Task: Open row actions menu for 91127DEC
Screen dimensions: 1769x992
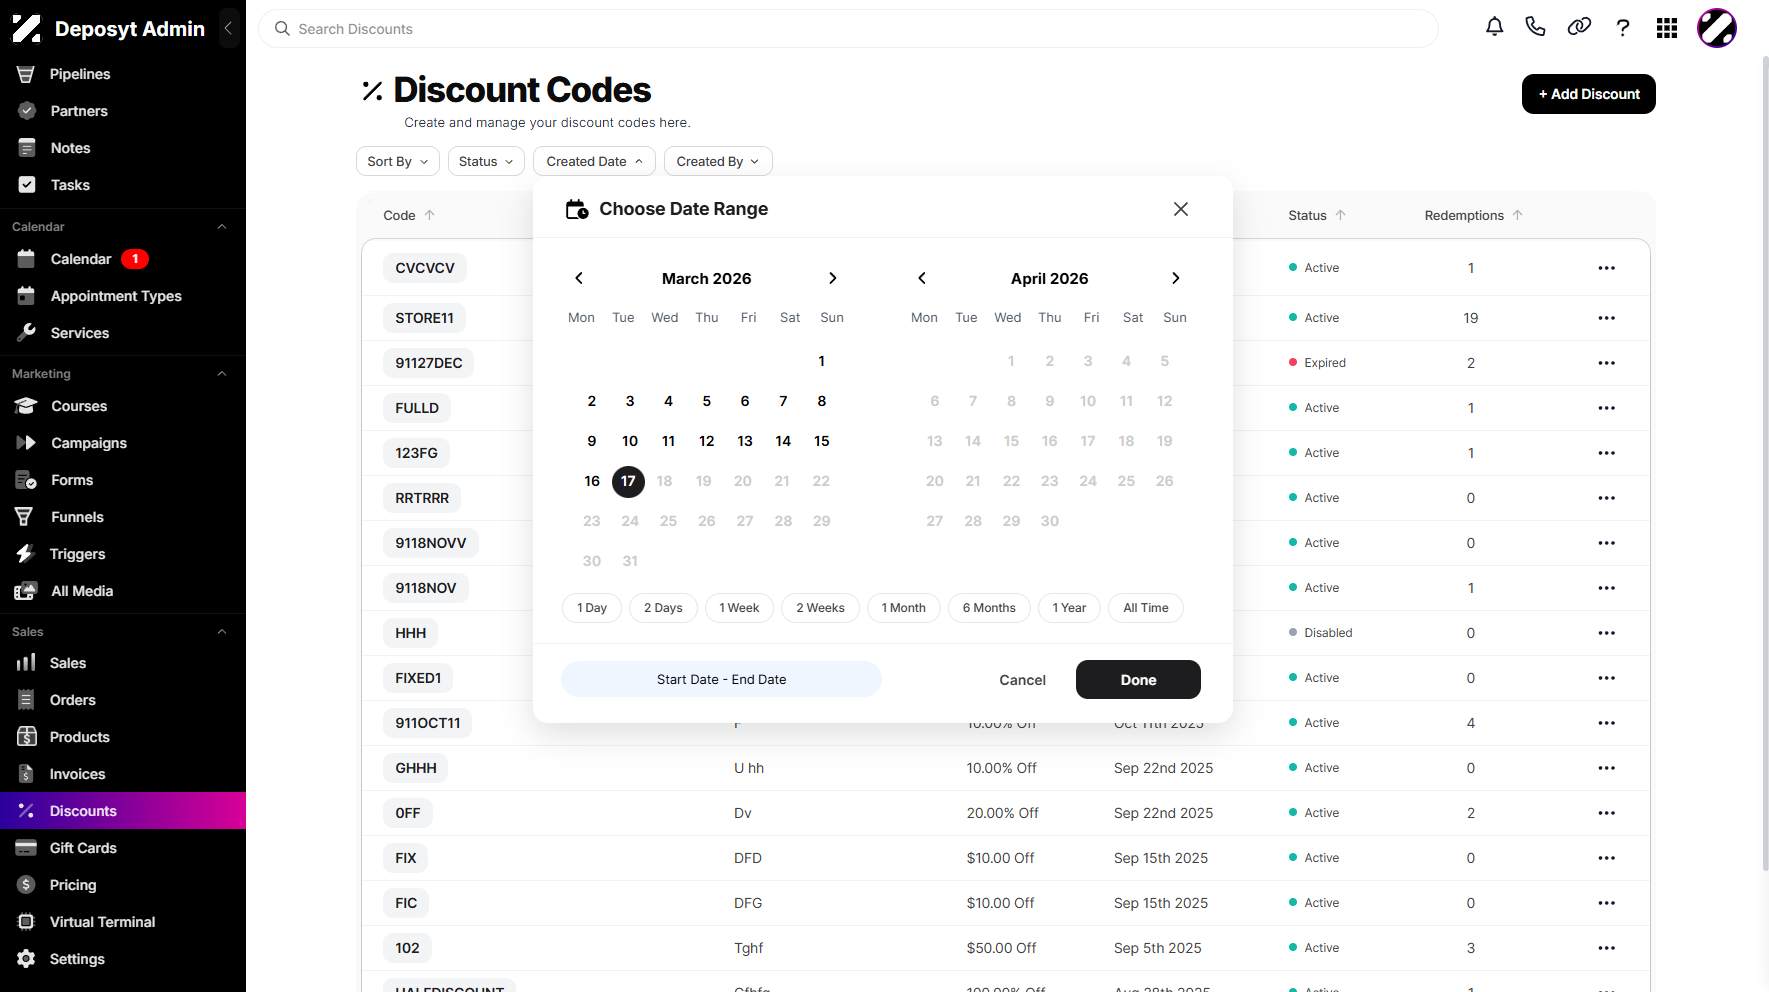Action: 1607,363
